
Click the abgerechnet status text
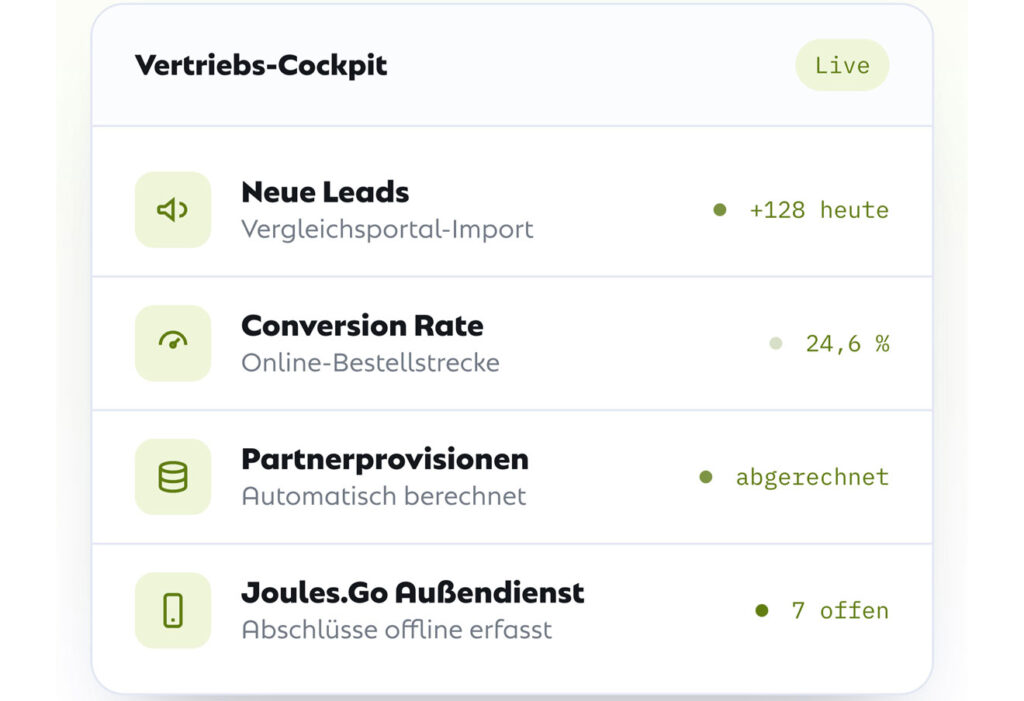812,478
